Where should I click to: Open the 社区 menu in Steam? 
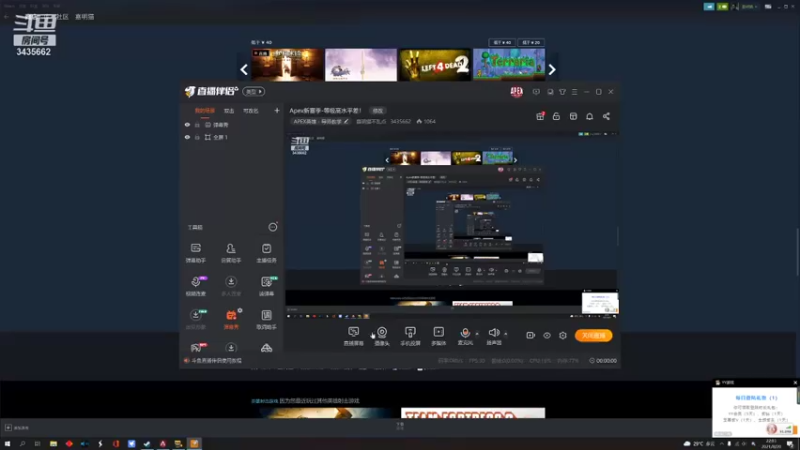(62, 17)
